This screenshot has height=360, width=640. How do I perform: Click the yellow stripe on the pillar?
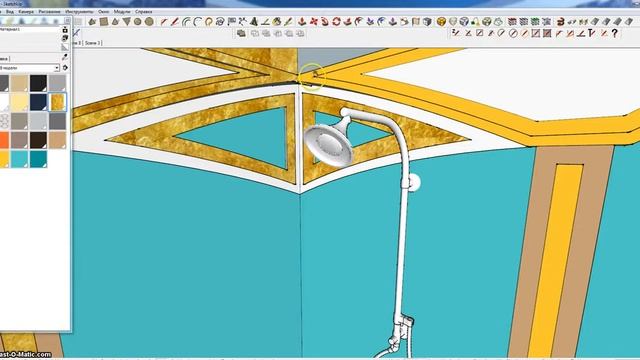pyautogui.click(x=555, y=261)
